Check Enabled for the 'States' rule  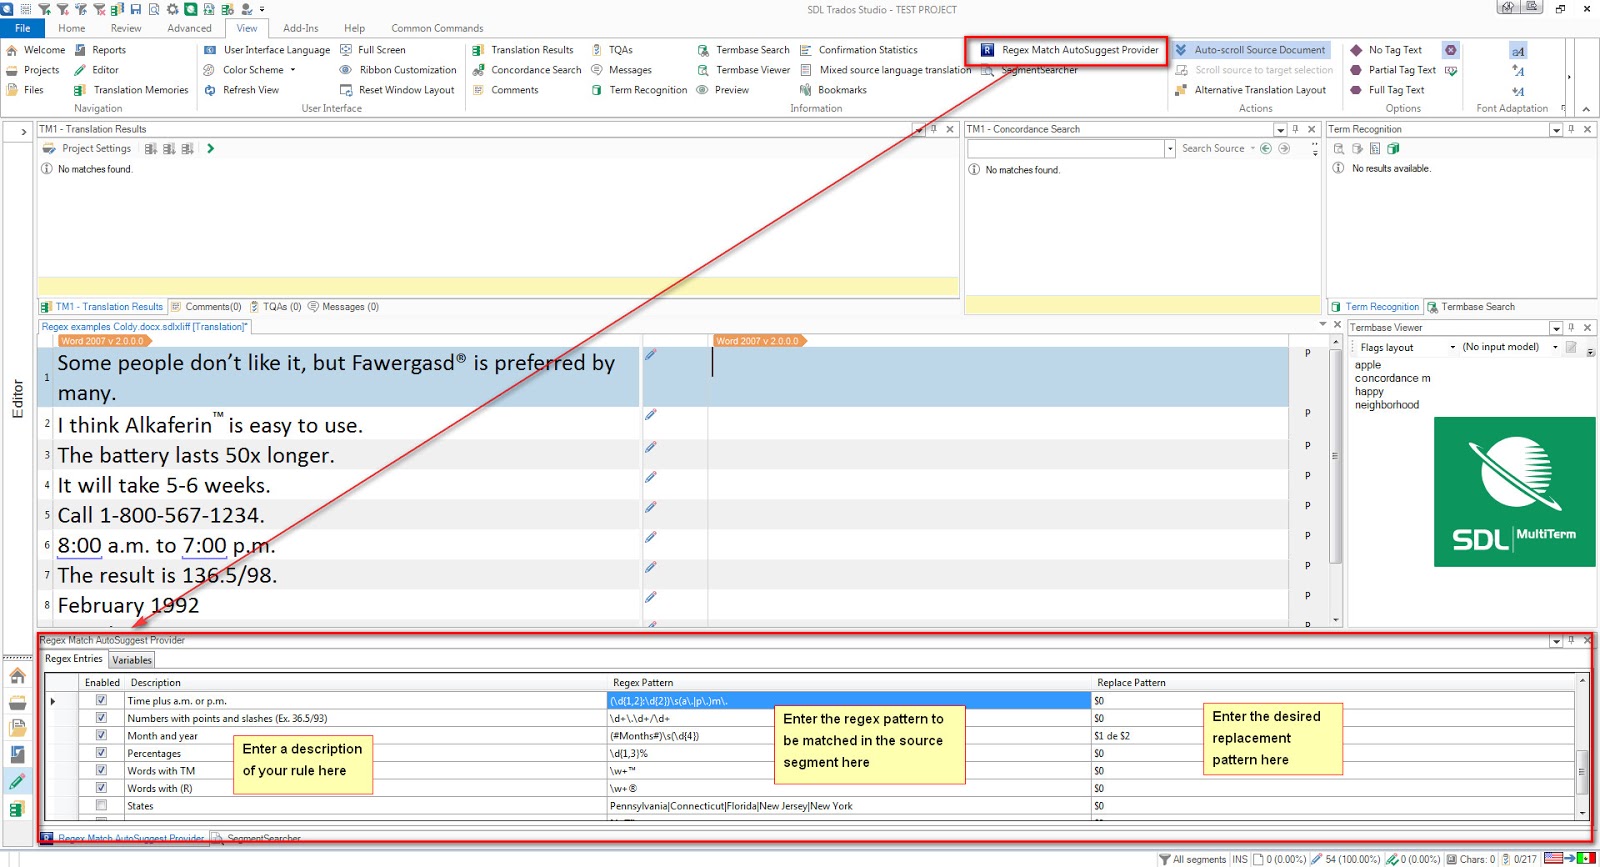[x=101, y=805]
